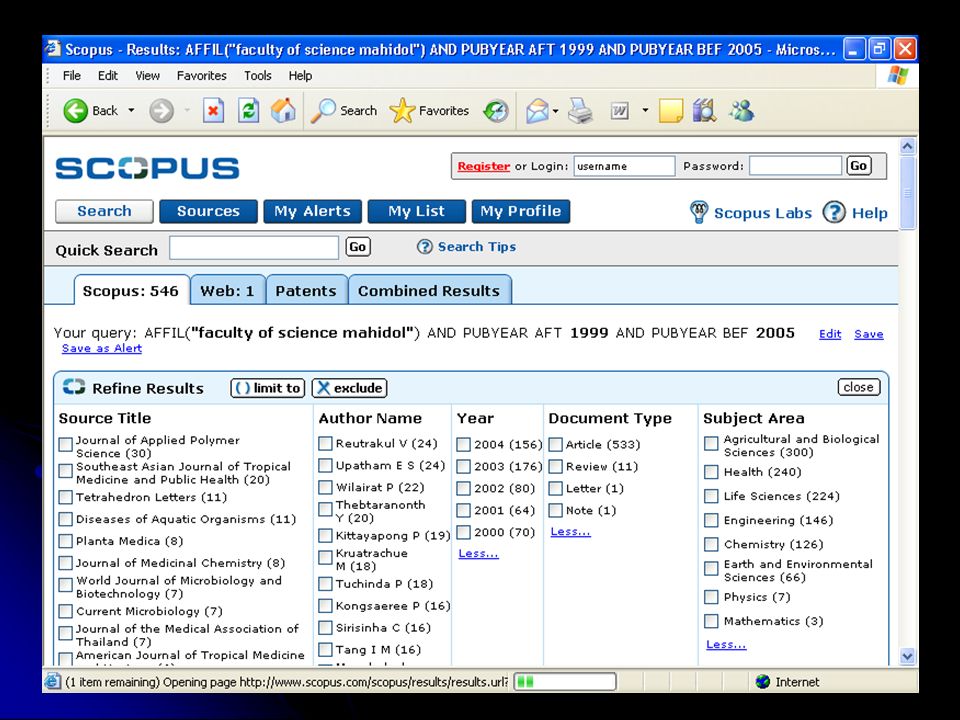960x720 pixels.
Task: Click the status bar page icon
Action: [x=53, y=681]
